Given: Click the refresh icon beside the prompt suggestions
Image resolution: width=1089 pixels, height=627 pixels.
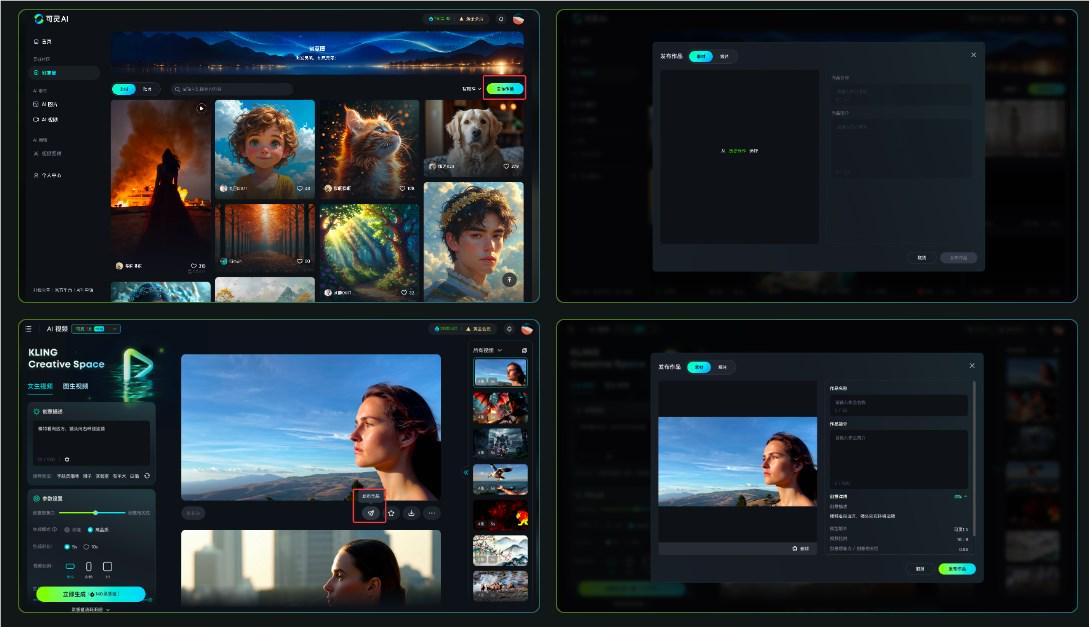Looking at the screenshot, I should point(147,476).
